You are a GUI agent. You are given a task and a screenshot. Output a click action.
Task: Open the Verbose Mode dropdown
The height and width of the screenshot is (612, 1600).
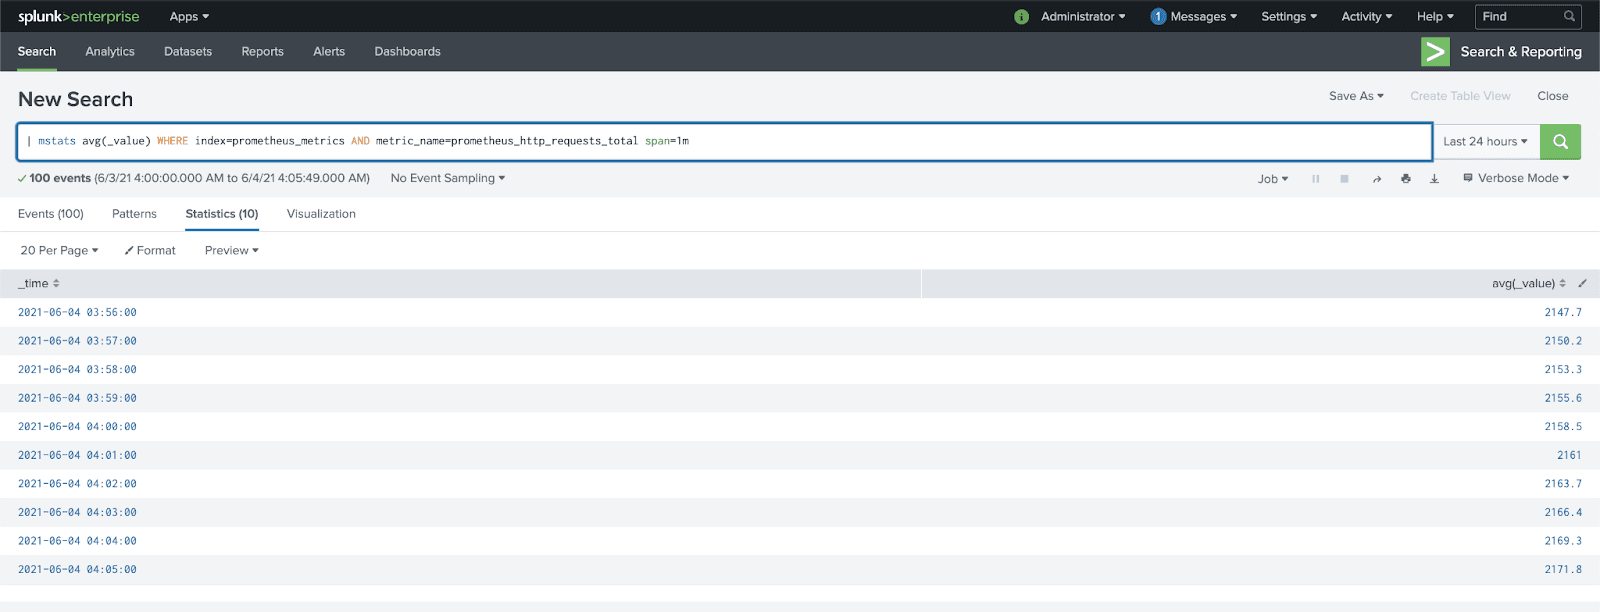click(1516, 178)
